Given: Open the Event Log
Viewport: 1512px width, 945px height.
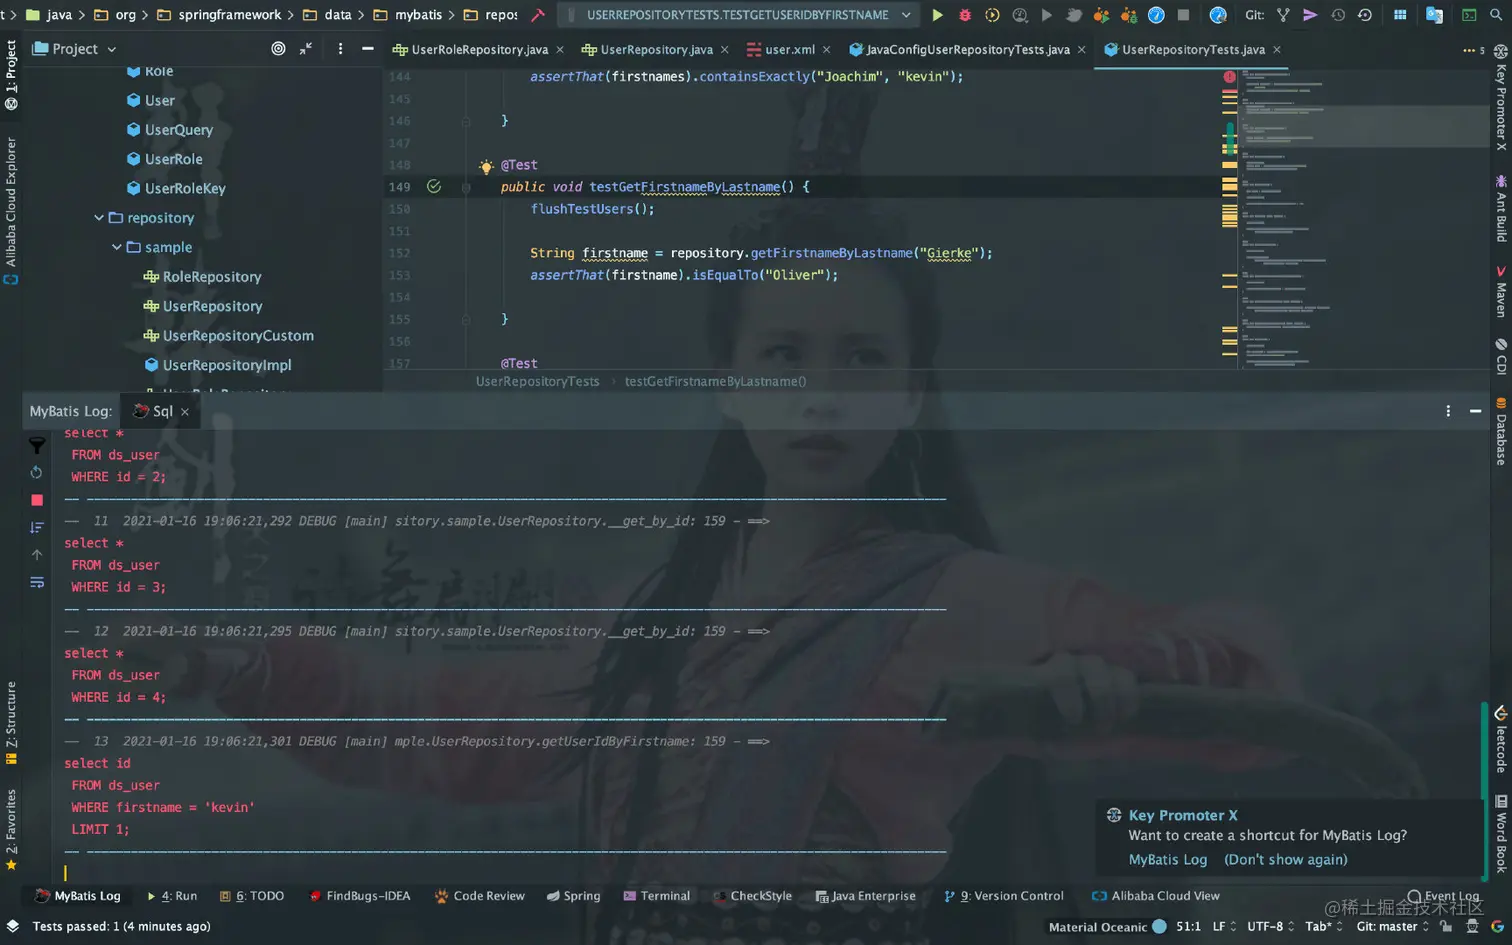Looking at the screenshot, I should tap(1443, 896).
